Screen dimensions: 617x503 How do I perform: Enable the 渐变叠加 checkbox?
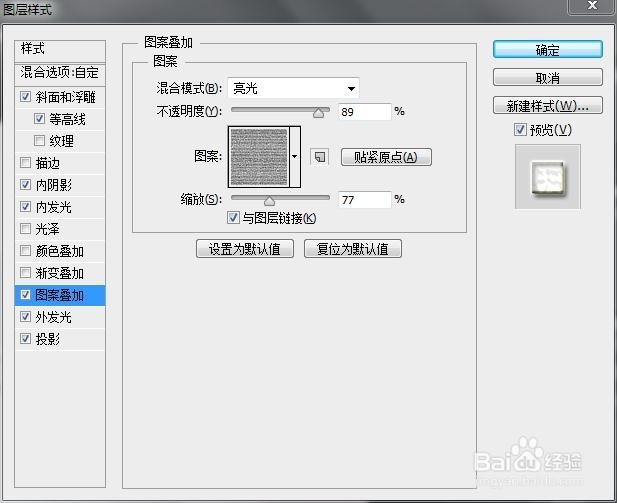coord(26,273)
